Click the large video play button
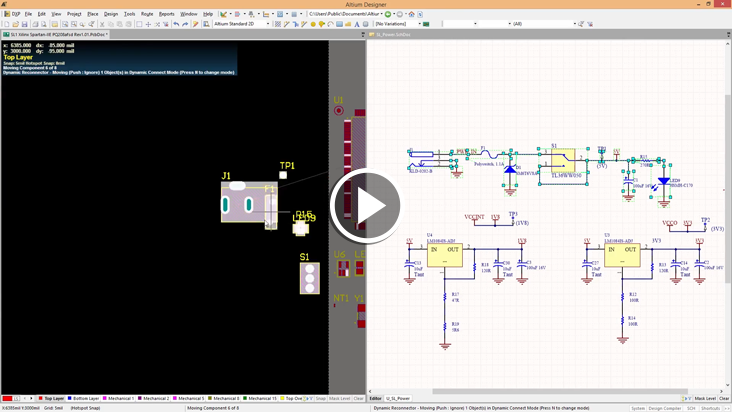732x412 pixels. tap(366, 207)
